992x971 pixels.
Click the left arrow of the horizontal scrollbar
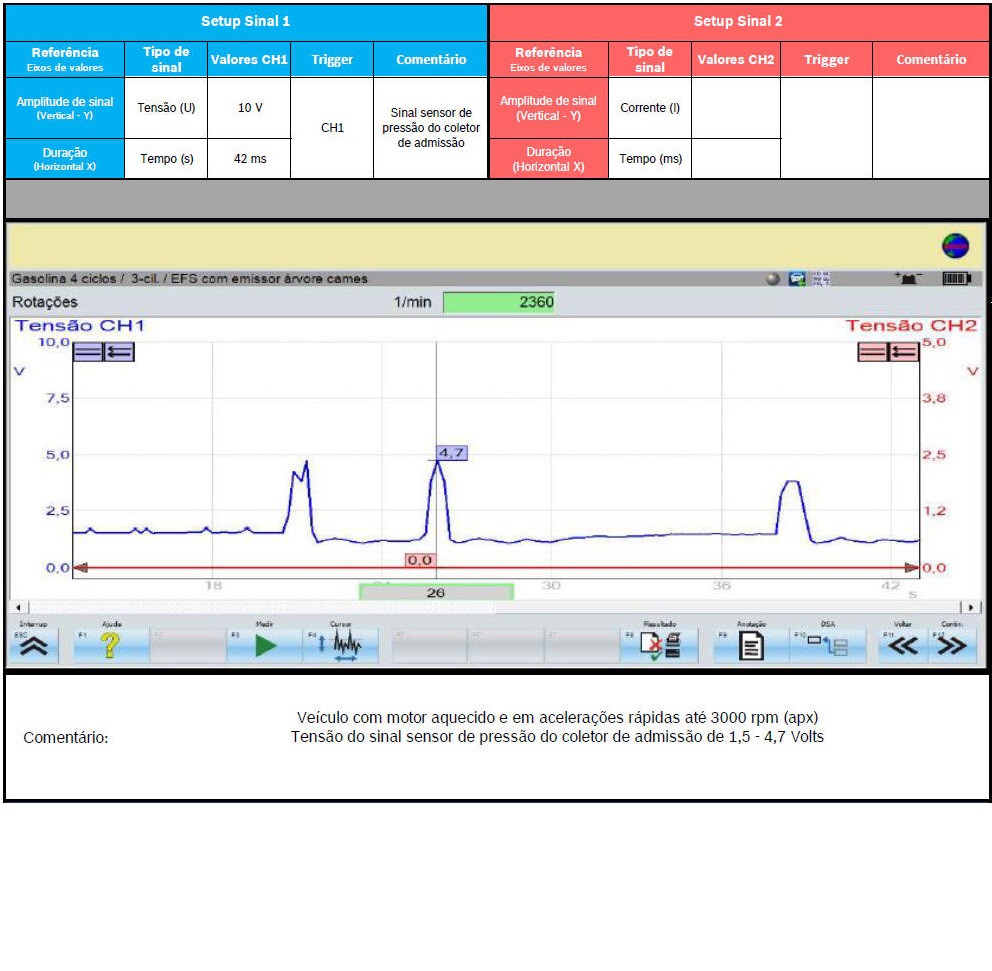click(x=17, y=607)
